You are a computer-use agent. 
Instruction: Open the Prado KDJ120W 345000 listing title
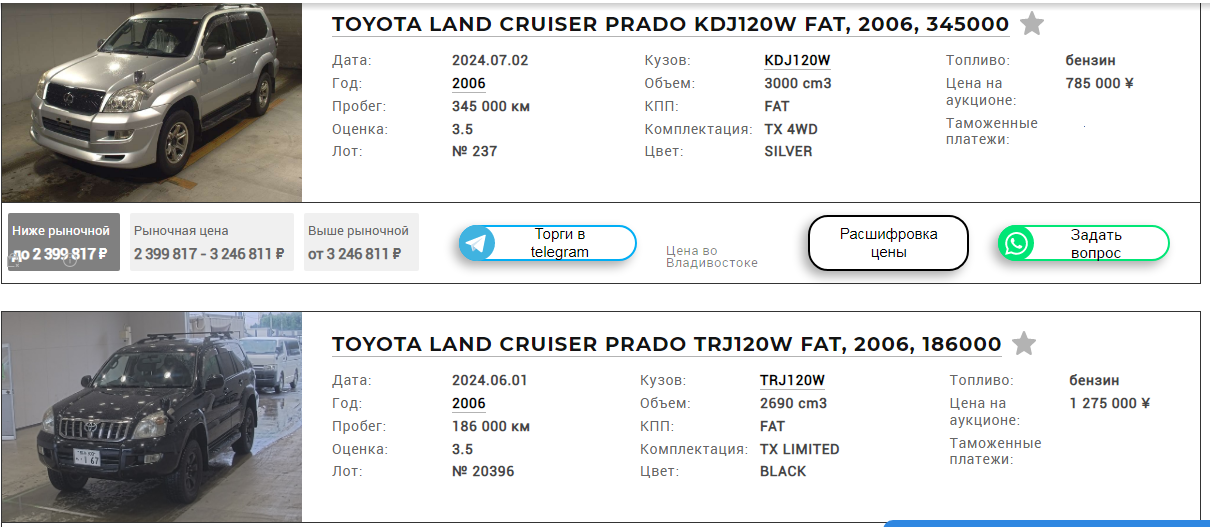pyautogui.click(x=670, y=25)
